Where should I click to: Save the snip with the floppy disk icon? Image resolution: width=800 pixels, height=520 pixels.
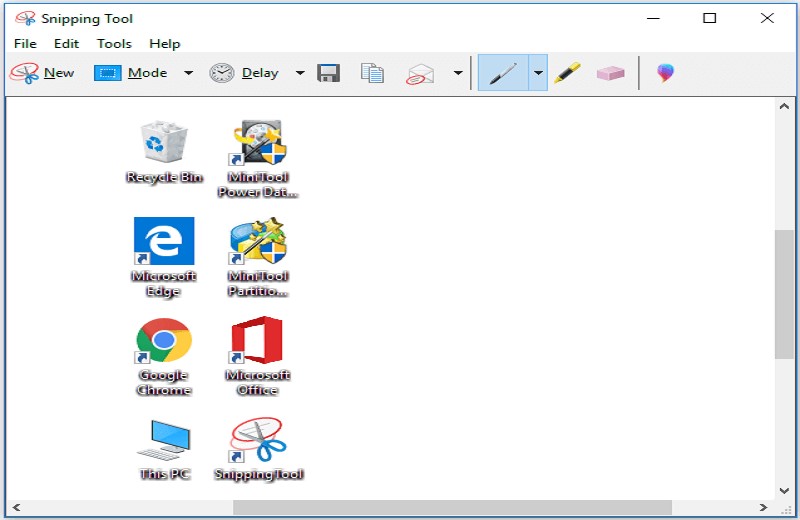click(329, 73)
